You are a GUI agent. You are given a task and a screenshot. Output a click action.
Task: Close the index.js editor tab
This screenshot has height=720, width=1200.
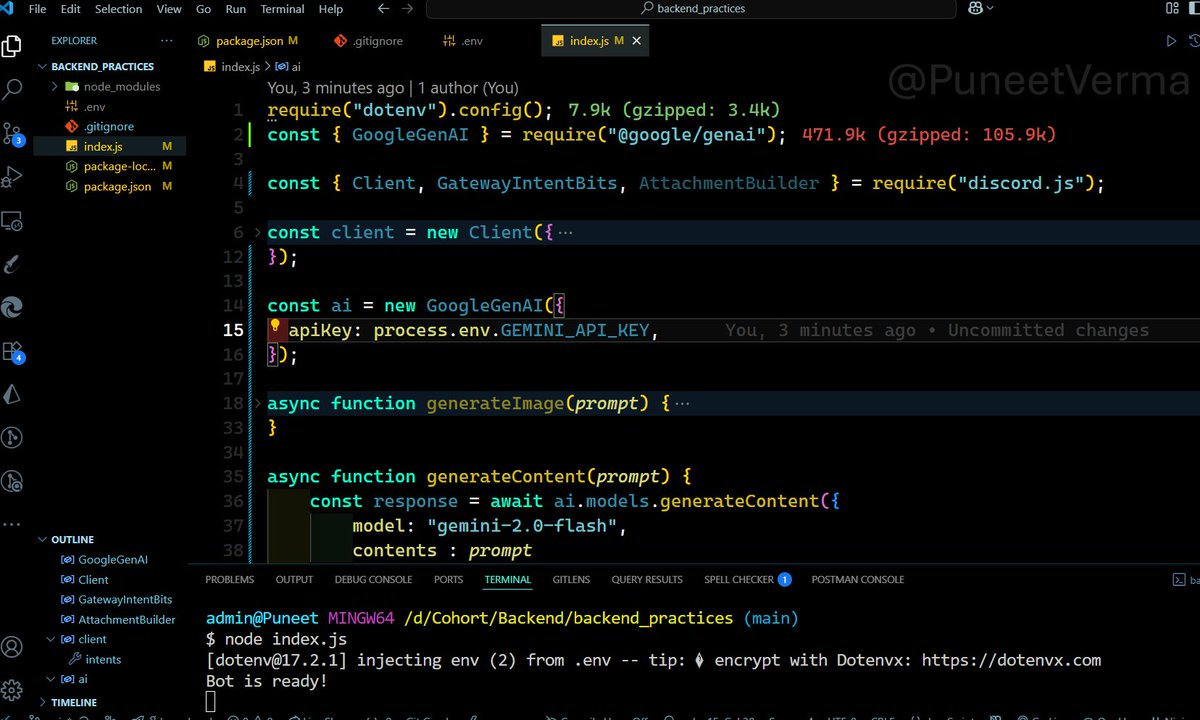tap(637, 41)
